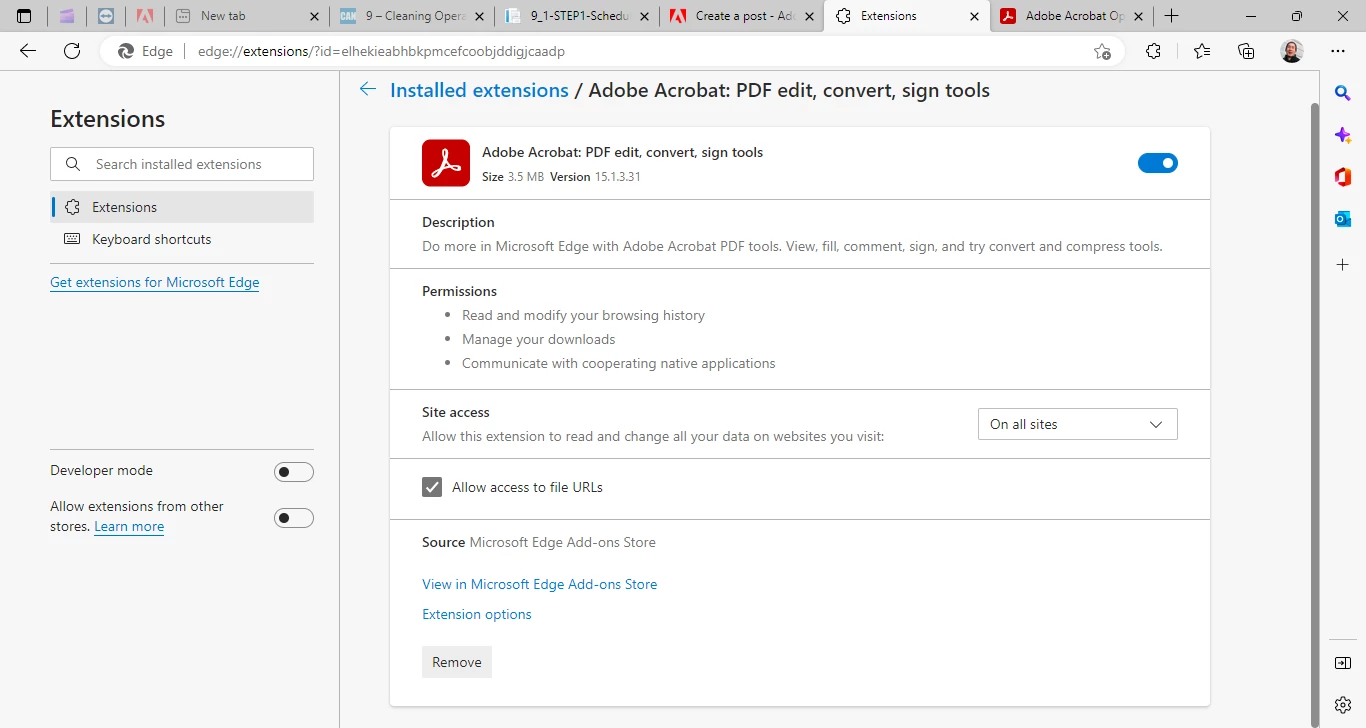Open the sidebar Copilot sparkle icon
The height and width of the screenshot is (728, 1366).
(x=1343, y=135)
